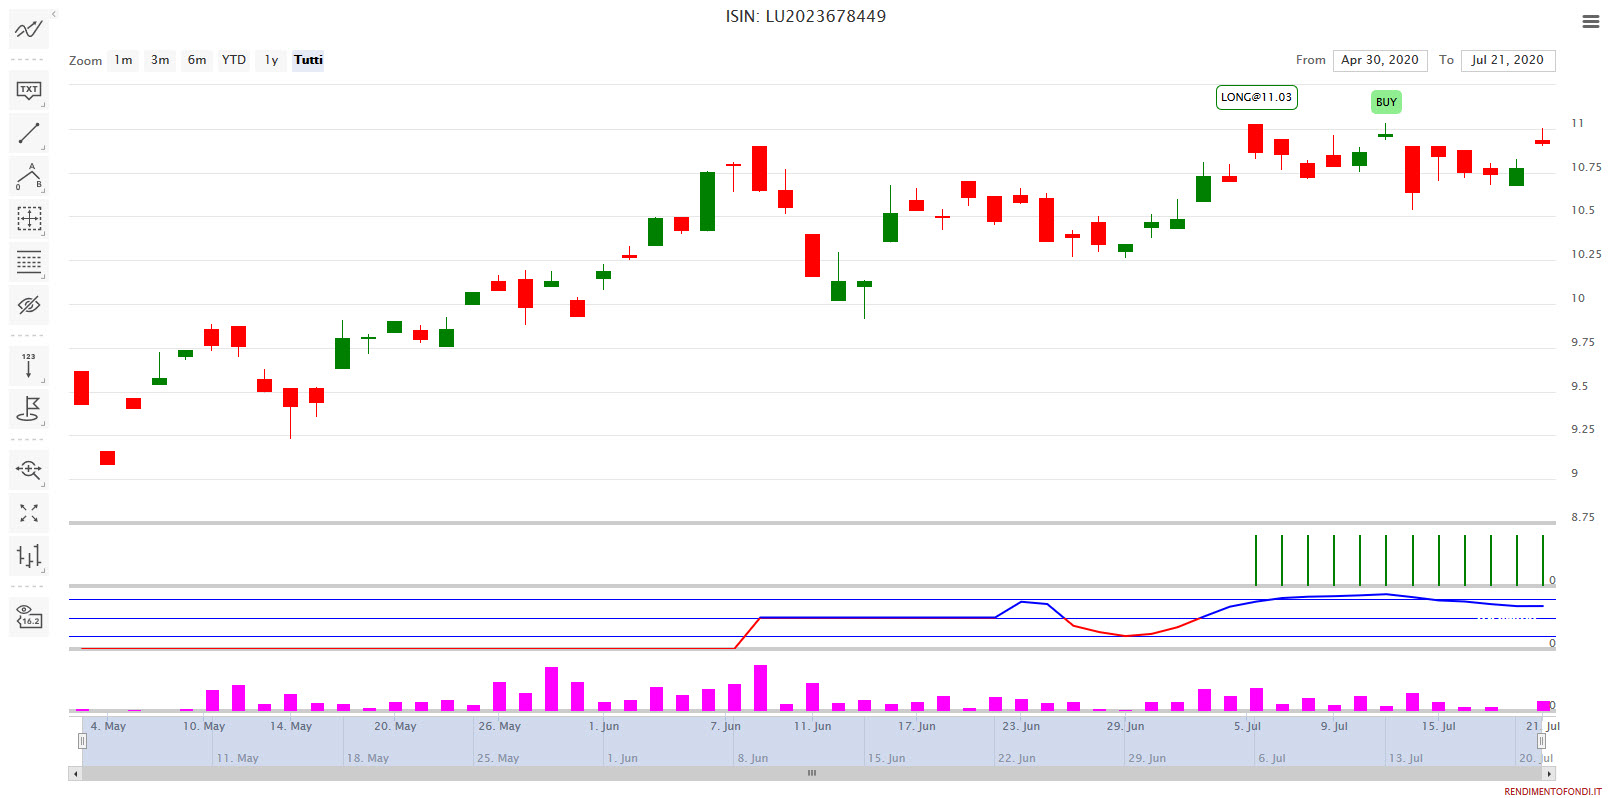The width and height of the screenshot is (1610, 798).
Task: Collapse the stock tools sidebar arrow
Action: coord(54,14)
